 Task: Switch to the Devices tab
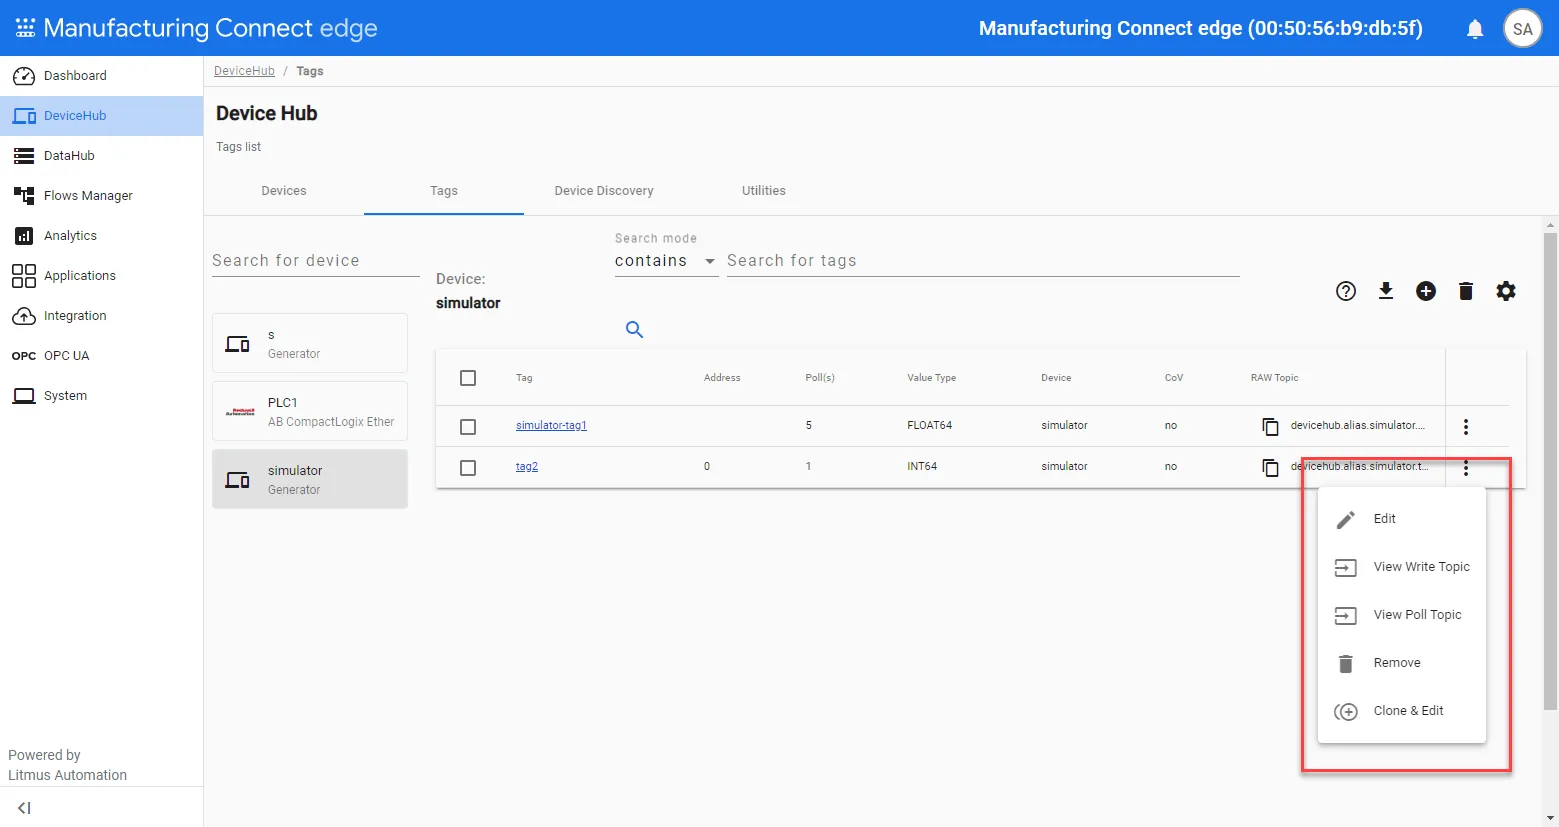[x=284, y=191]
